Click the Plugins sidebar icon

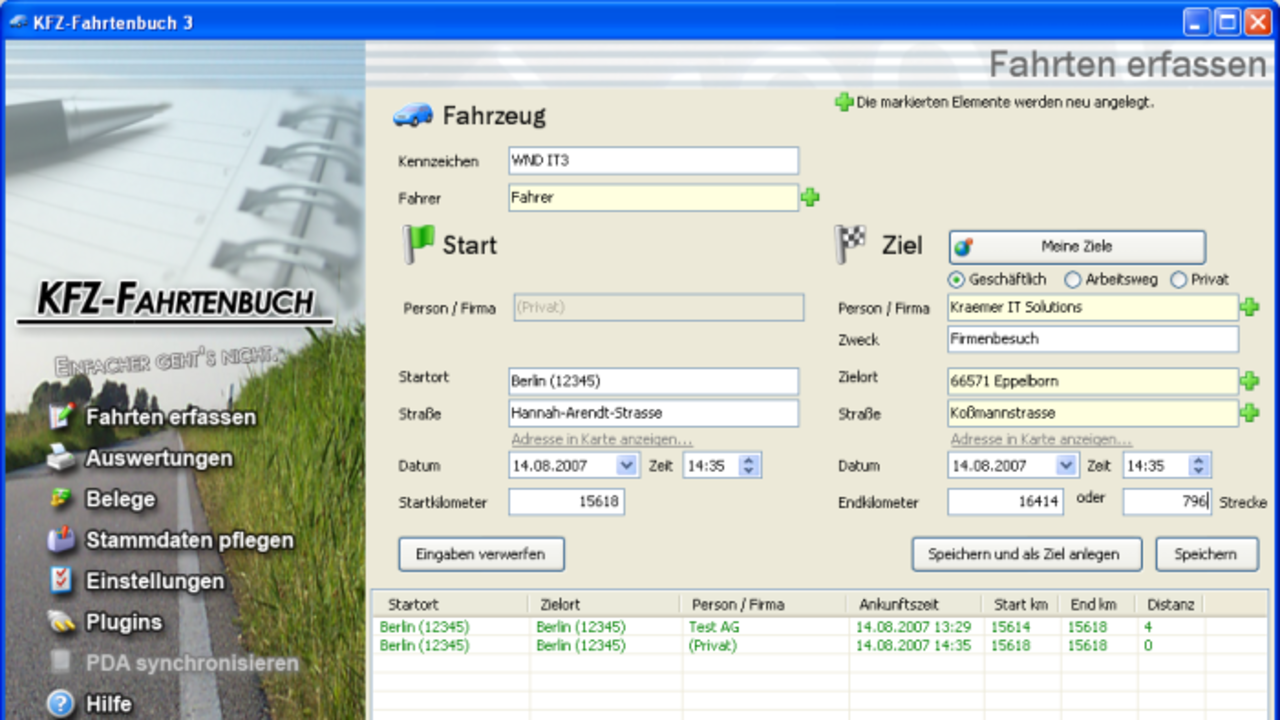[62, 622]
